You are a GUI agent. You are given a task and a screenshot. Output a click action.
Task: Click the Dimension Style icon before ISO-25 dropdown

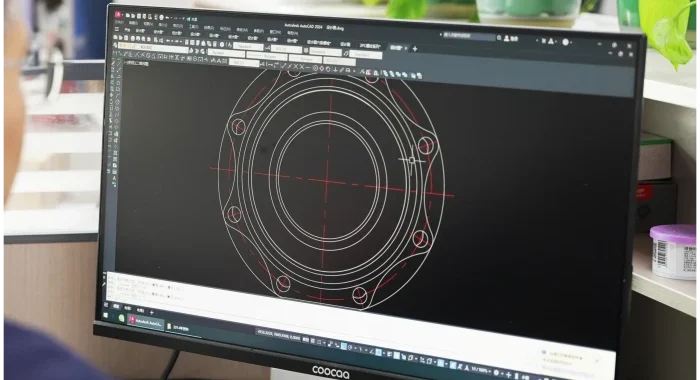[267, 48]
